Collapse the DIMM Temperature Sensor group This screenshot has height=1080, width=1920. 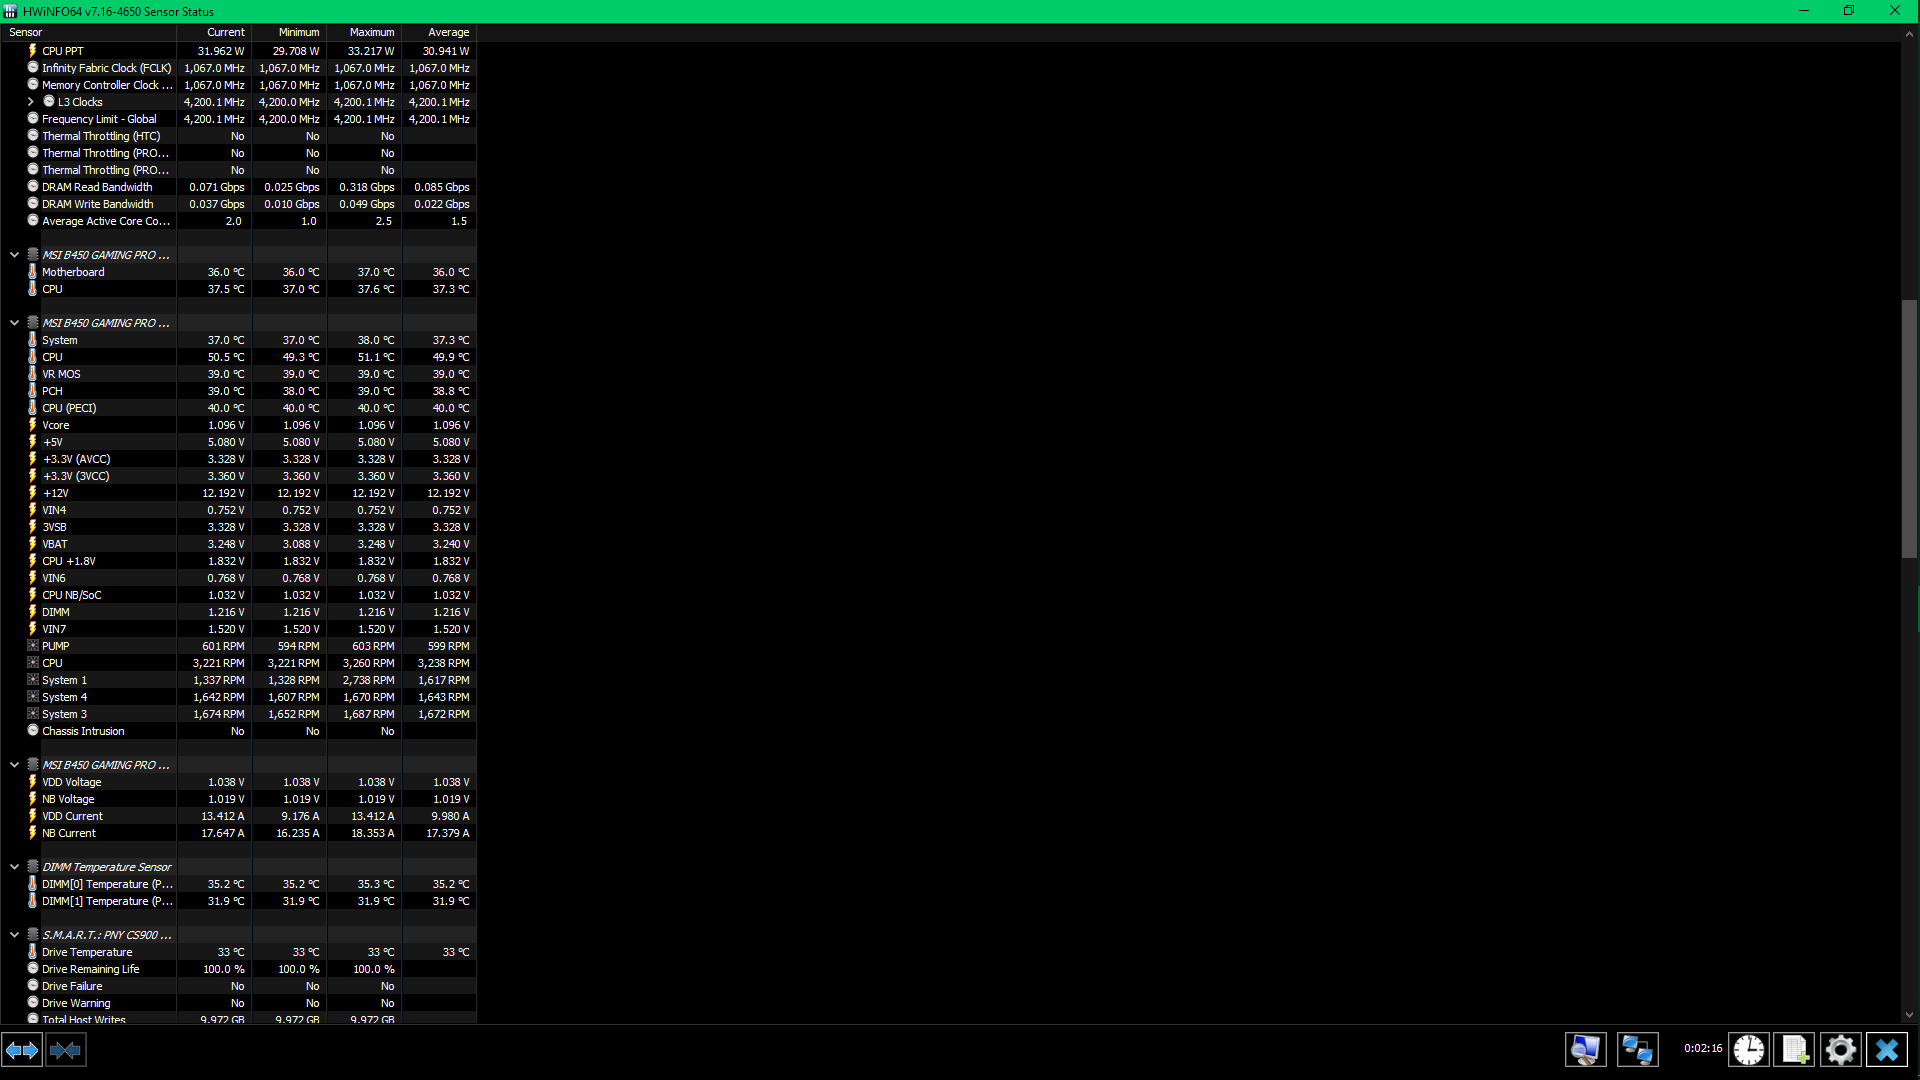point(14,867)
